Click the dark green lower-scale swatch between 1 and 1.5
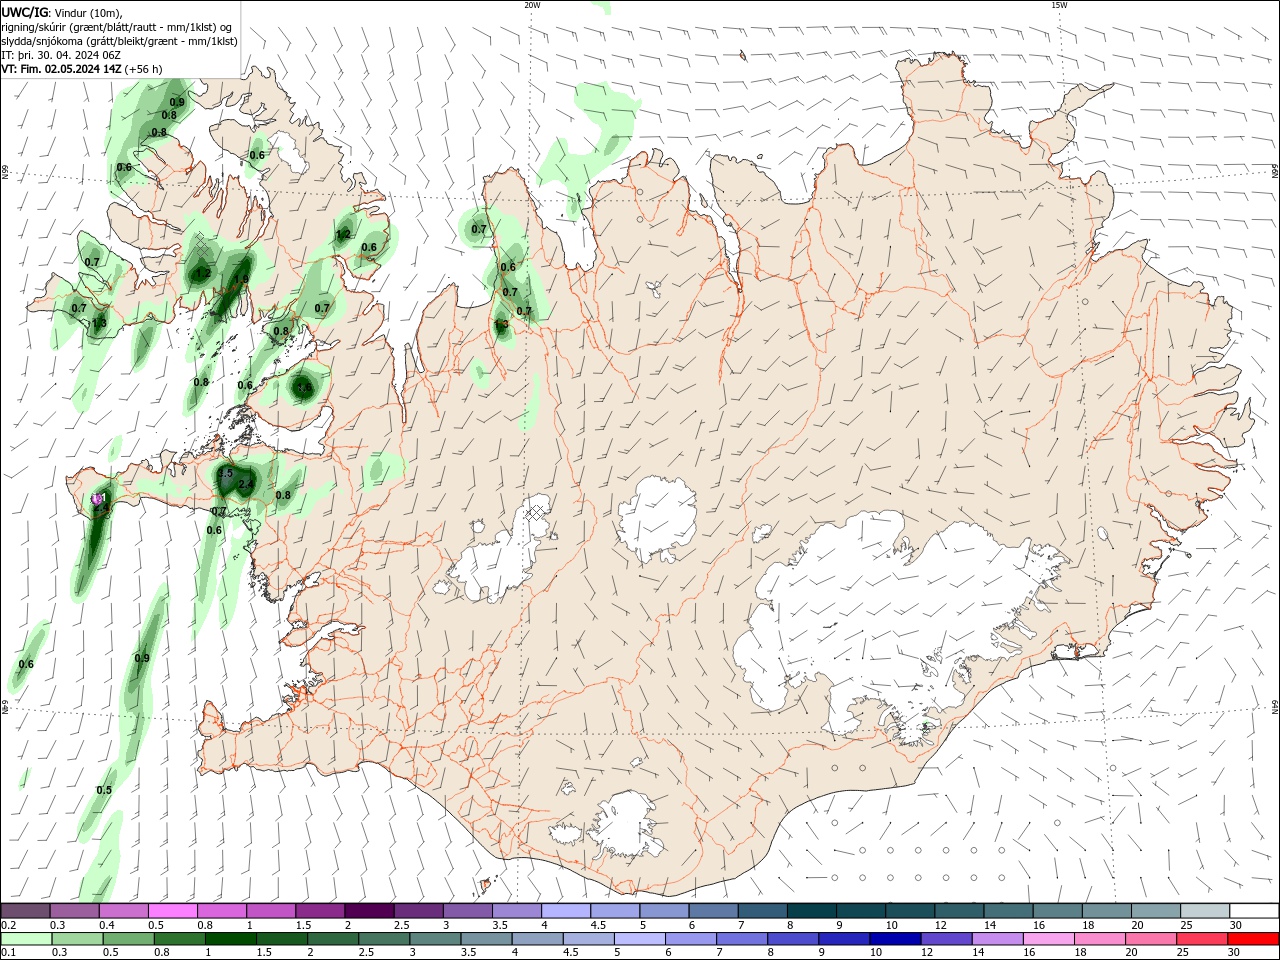 231,939
